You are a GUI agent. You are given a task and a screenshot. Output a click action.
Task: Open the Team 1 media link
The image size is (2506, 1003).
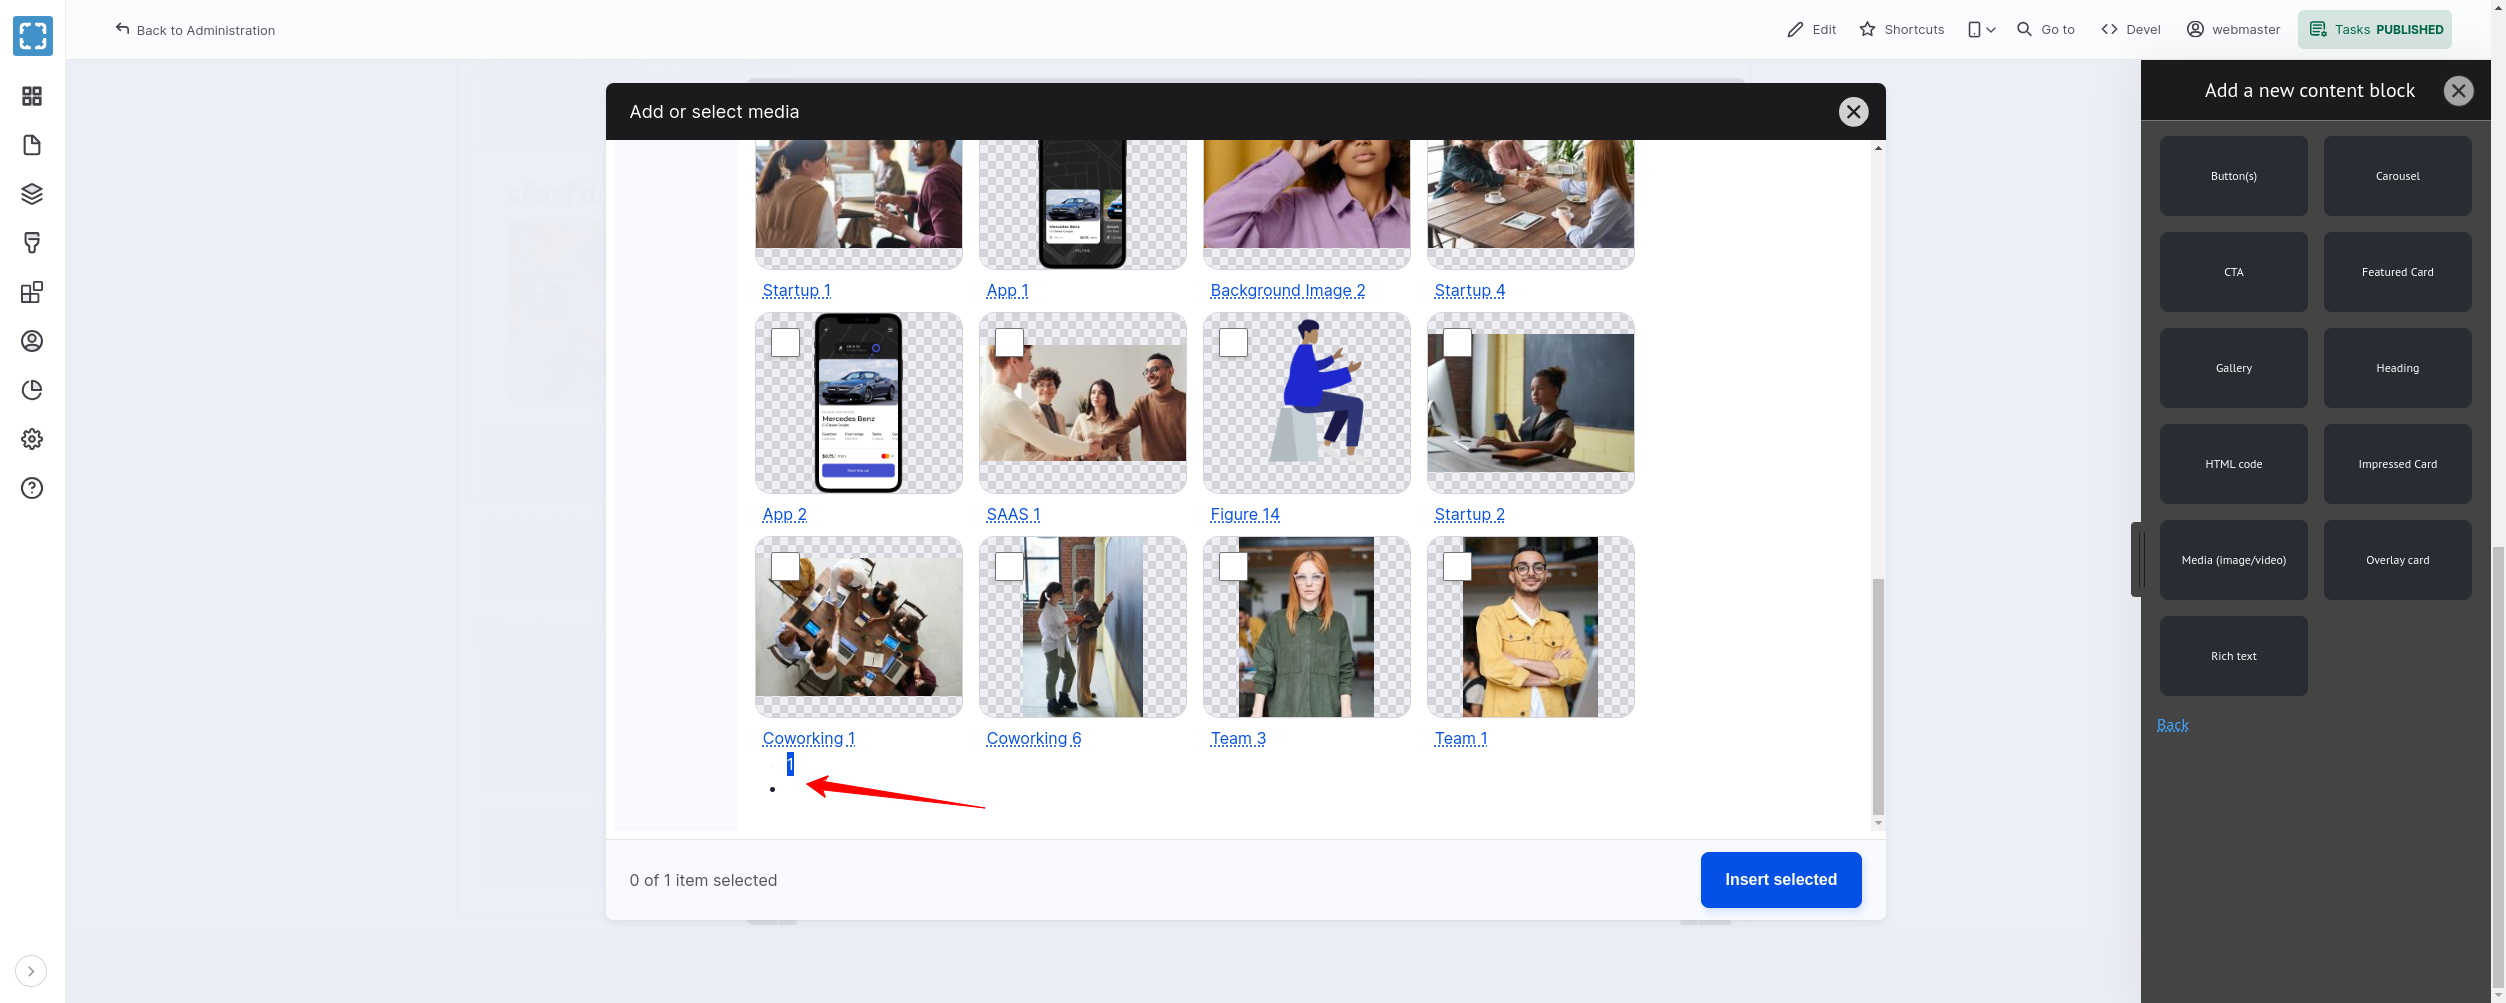click(x=1460, y=738)
